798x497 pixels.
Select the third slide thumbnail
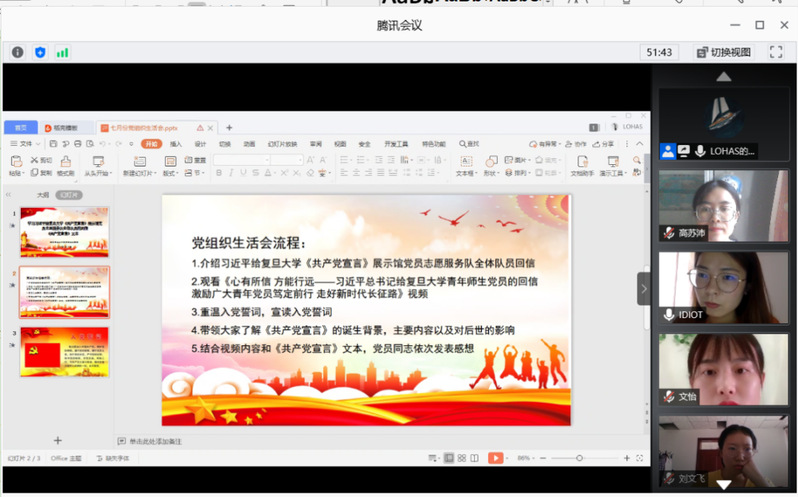point(51,351)
